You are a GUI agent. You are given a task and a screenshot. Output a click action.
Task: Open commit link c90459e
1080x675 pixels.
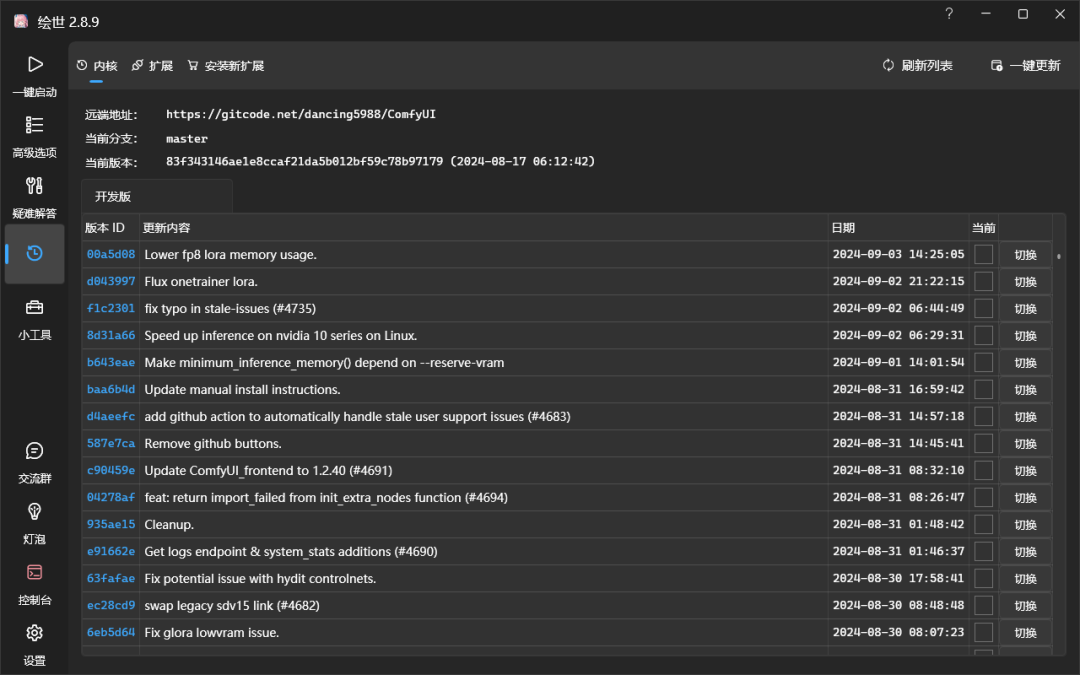pyautogui.click(x=110, y=470)
